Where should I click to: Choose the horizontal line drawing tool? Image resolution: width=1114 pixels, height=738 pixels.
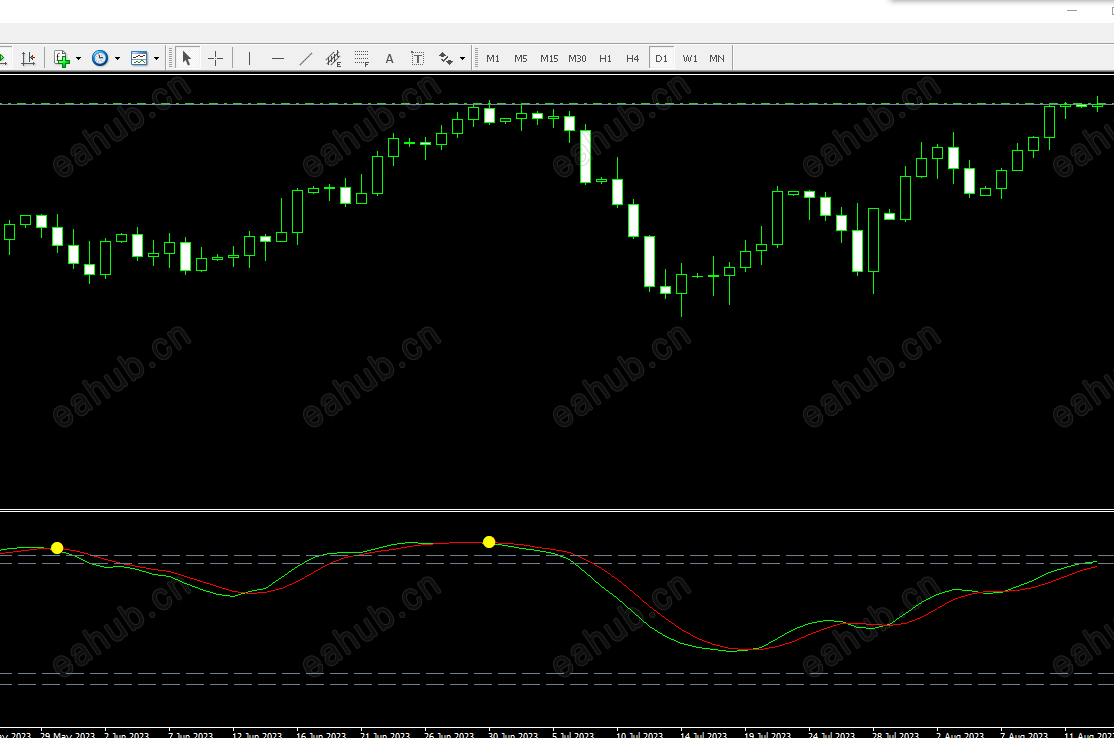point(278,58)
